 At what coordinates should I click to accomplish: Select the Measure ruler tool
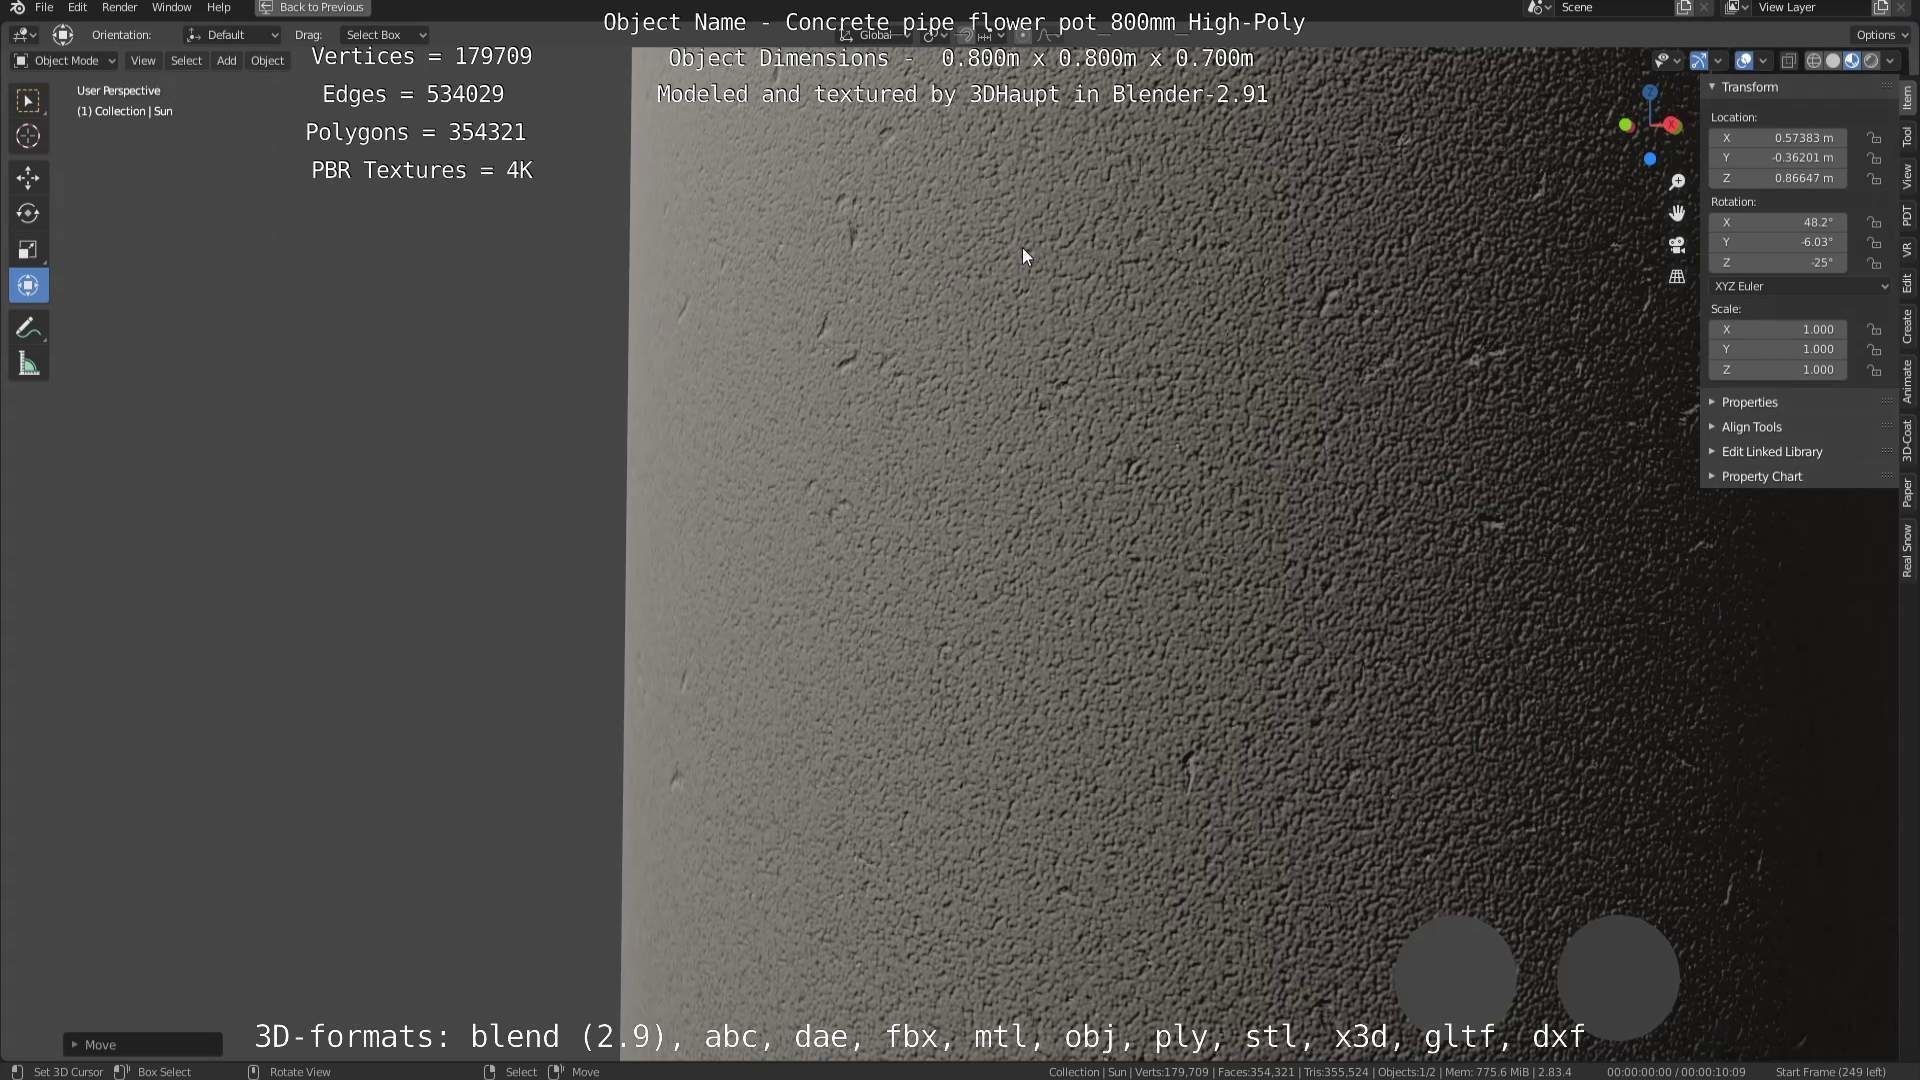click(x=28, y=365)
